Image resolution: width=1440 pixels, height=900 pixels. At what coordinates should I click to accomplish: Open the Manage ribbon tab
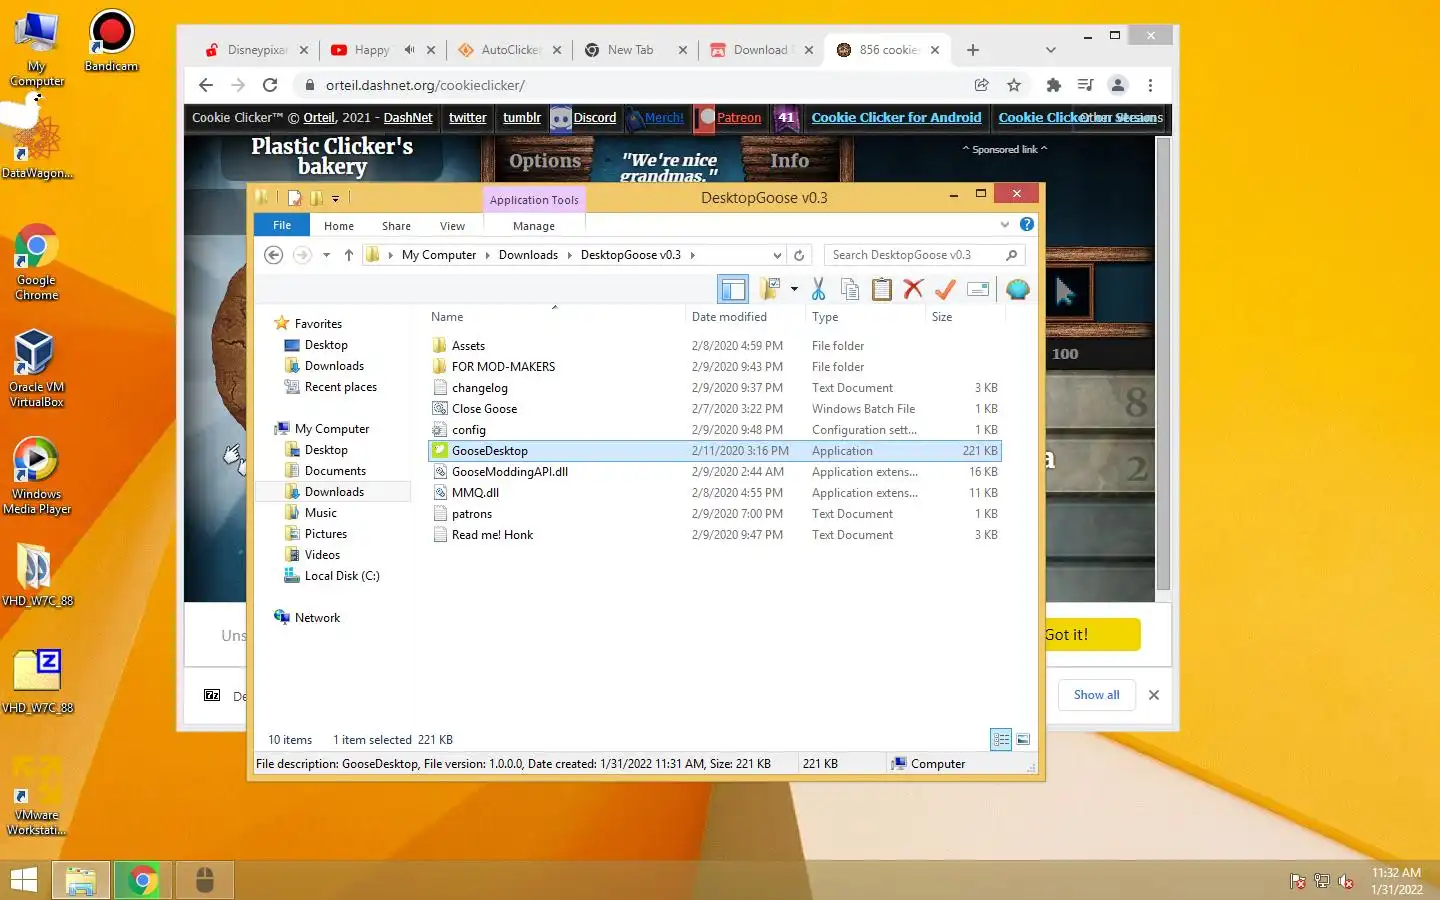point(534,226)
